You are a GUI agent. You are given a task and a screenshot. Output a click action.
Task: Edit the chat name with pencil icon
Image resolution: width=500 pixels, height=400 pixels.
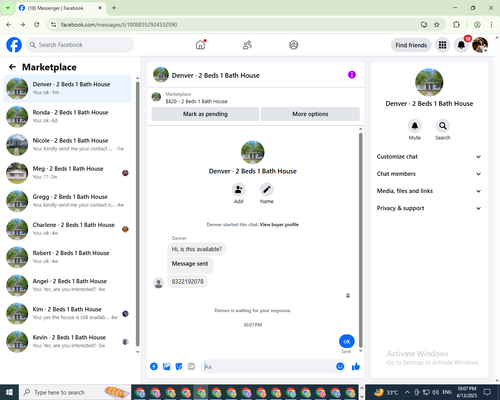267,189
